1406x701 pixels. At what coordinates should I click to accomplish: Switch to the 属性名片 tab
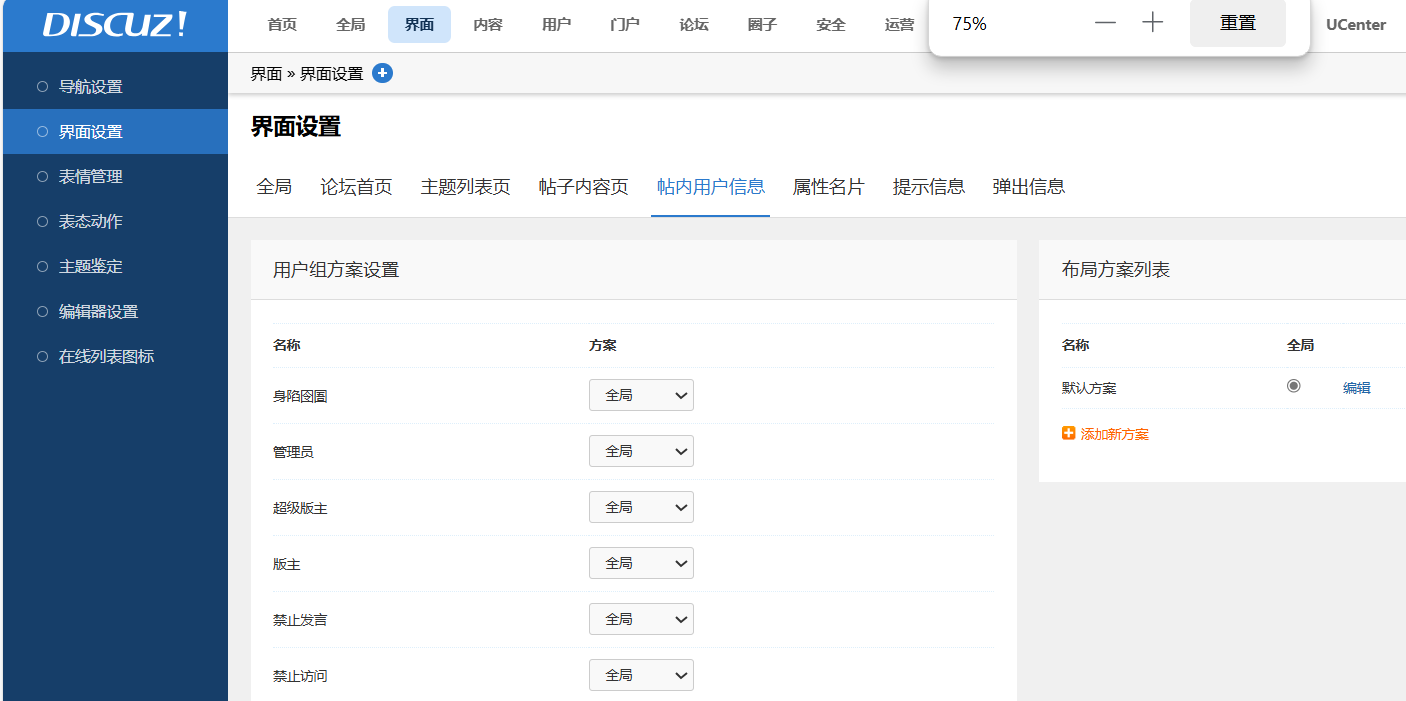point(828,187)
